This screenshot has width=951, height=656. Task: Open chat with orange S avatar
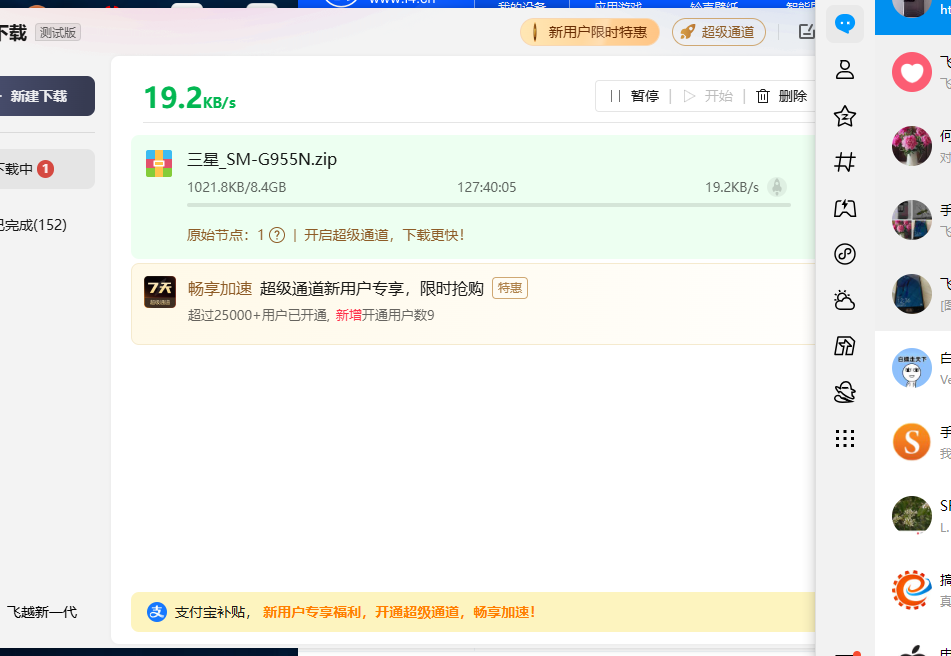tap(912, 442)
